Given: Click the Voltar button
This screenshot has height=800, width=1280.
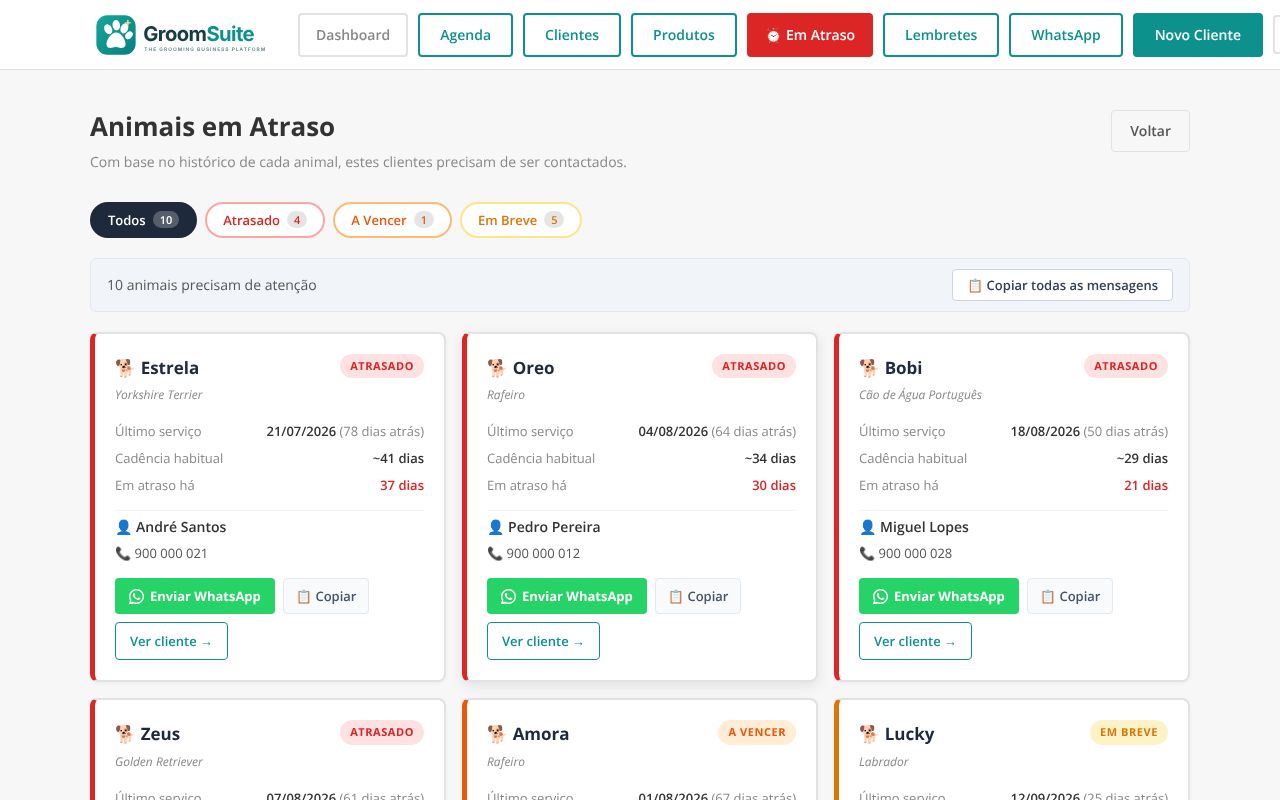Looking at the screenshot, I should pyautogui.click(x=1150, y=131).
